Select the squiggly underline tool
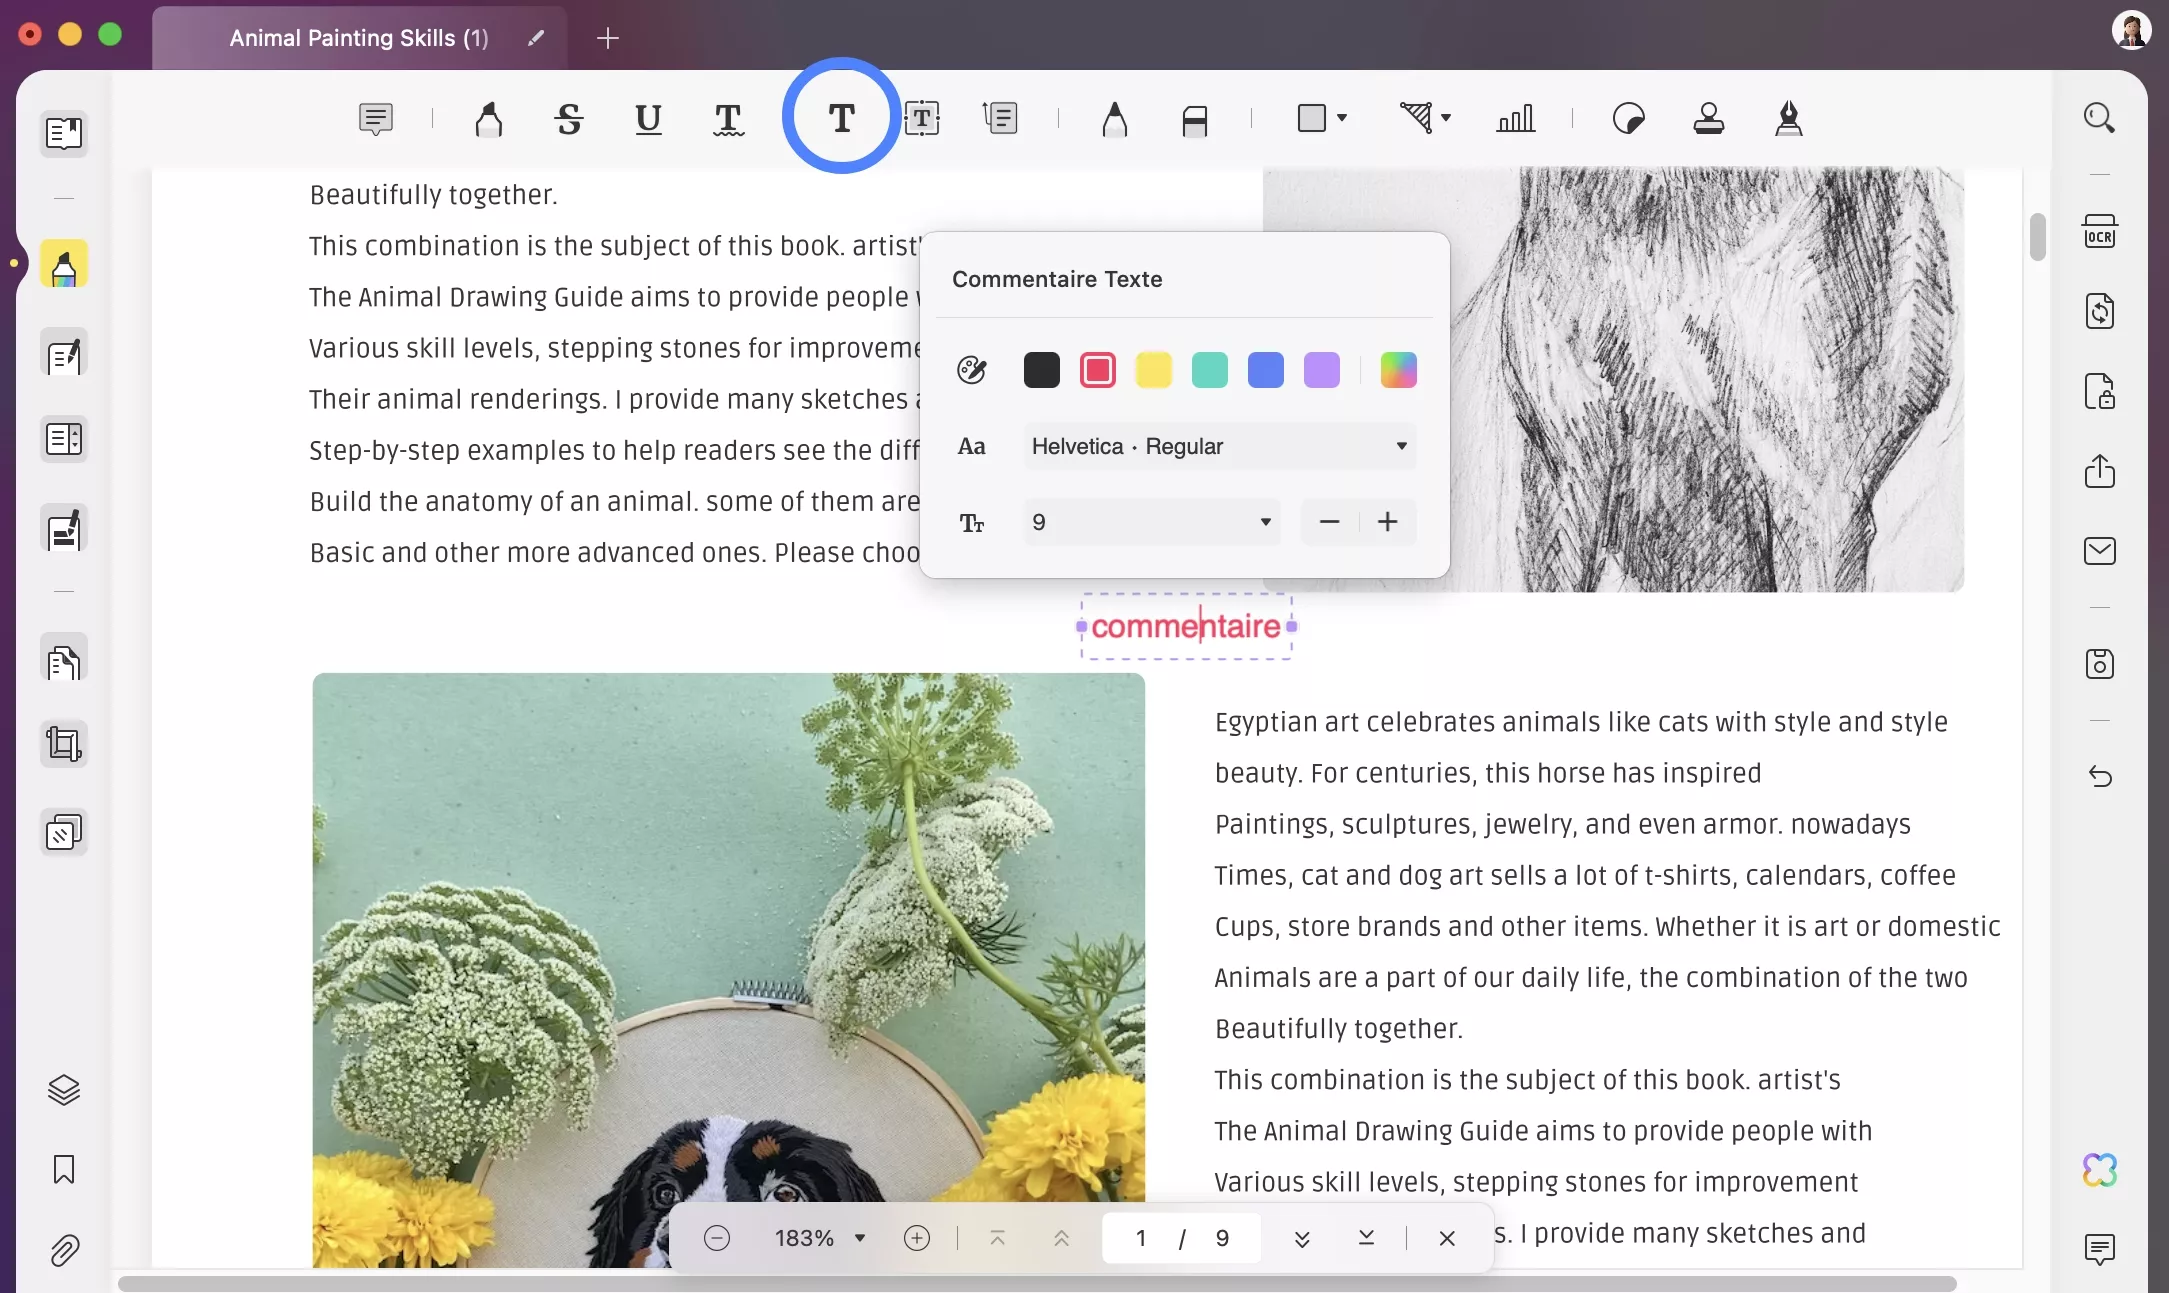 point(728,119)
